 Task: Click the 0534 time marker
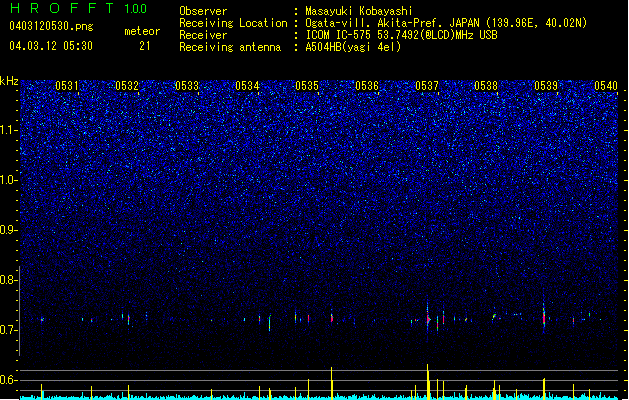(x=247, y=86)
